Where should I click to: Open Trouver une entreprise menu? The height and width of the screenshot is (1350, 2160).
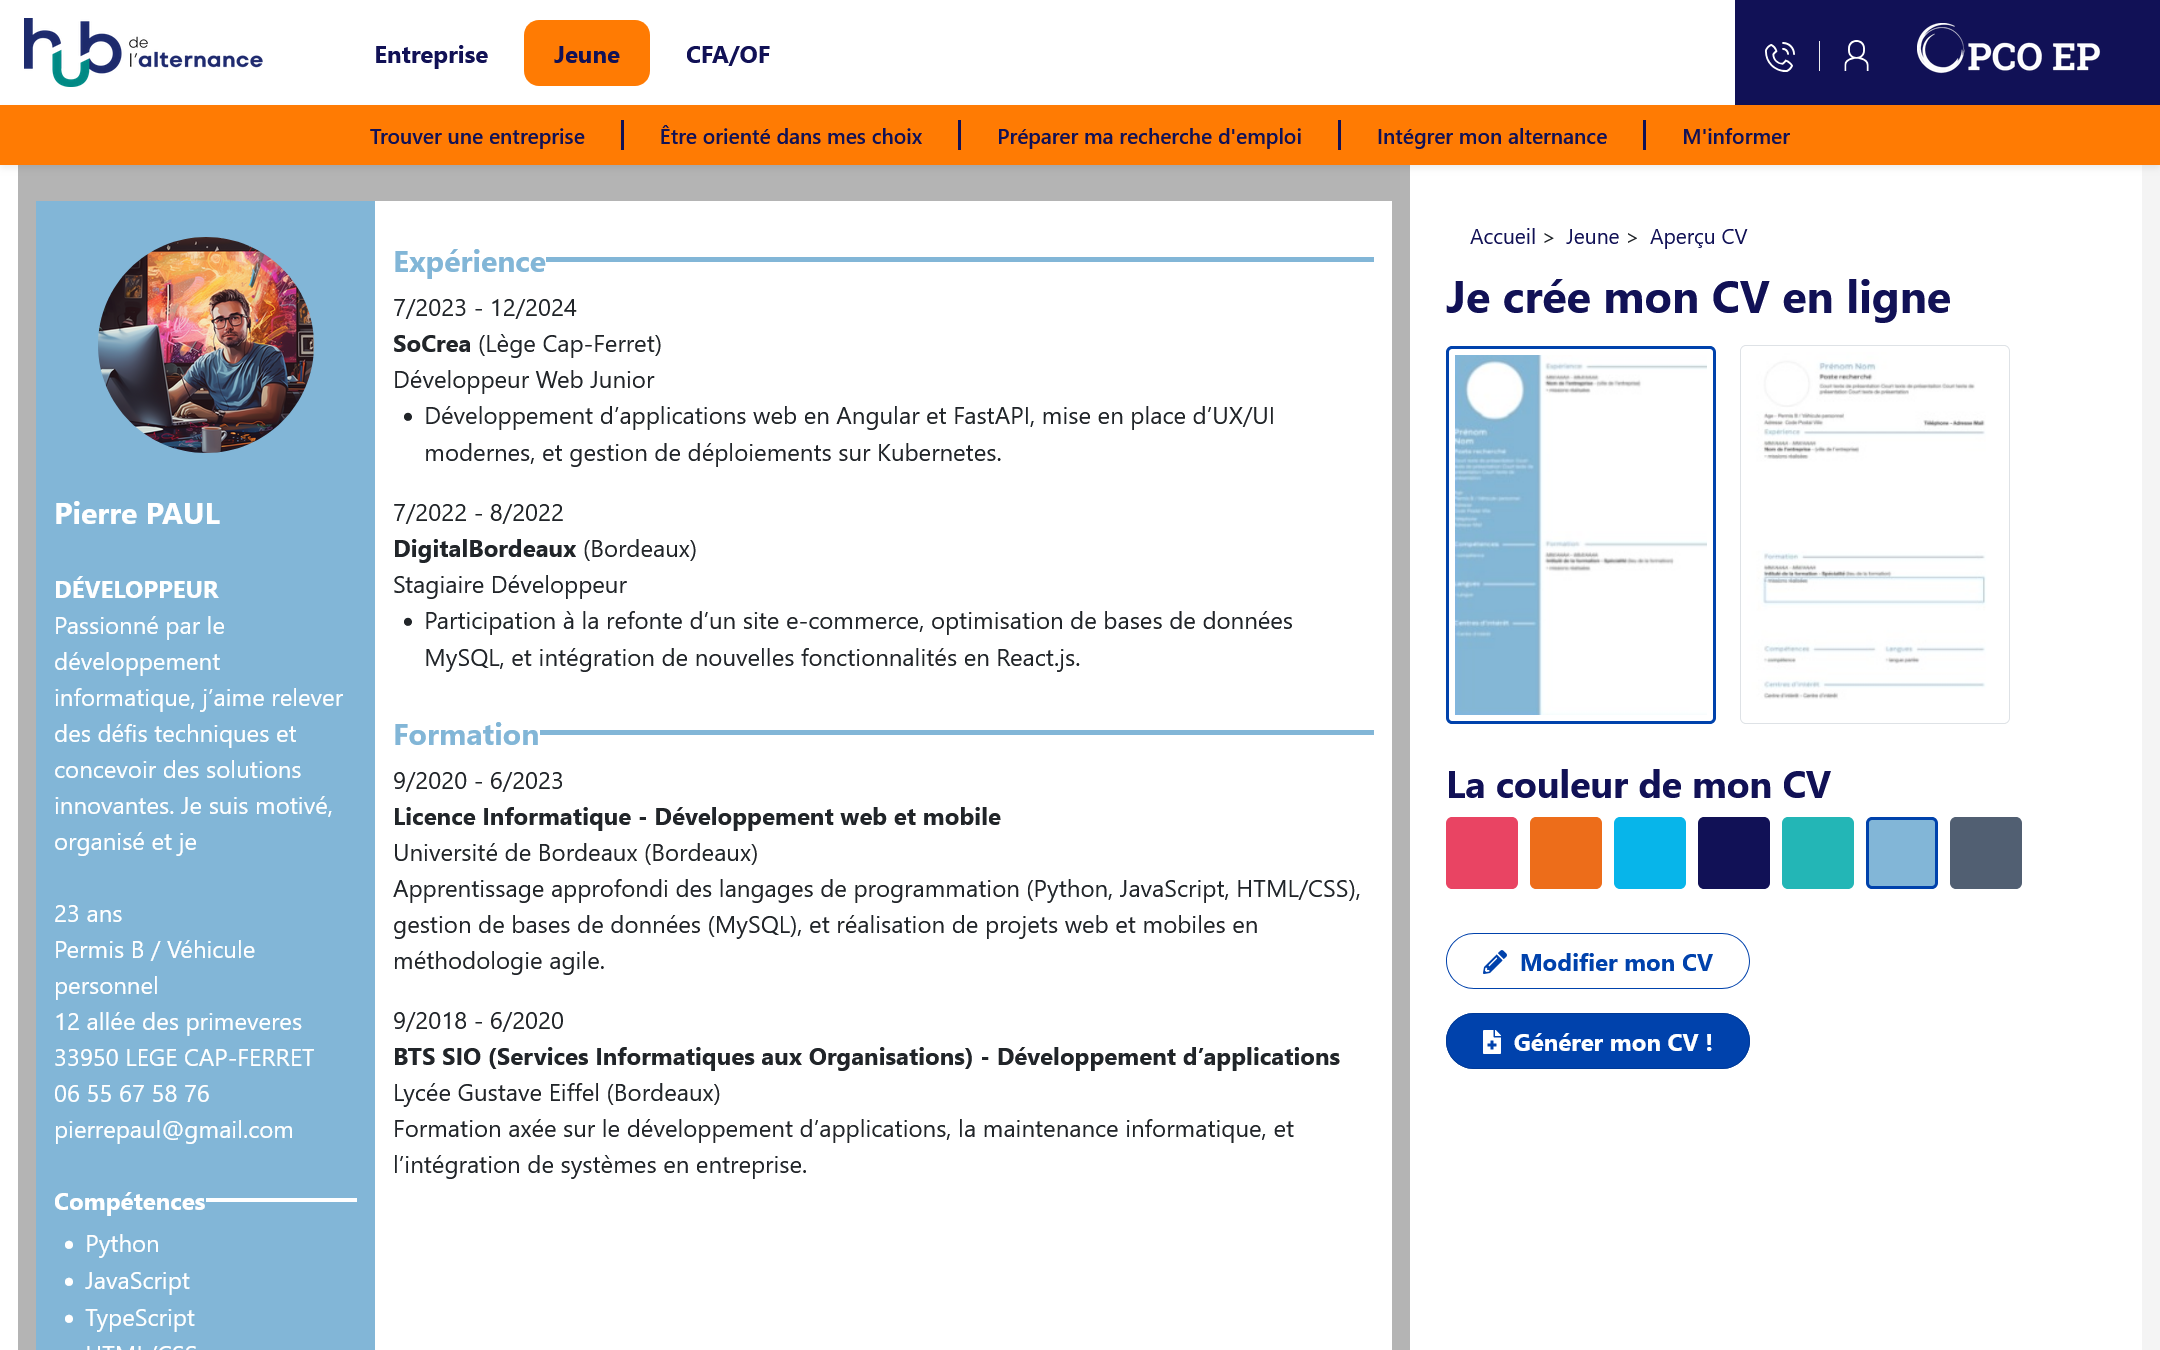477,136
